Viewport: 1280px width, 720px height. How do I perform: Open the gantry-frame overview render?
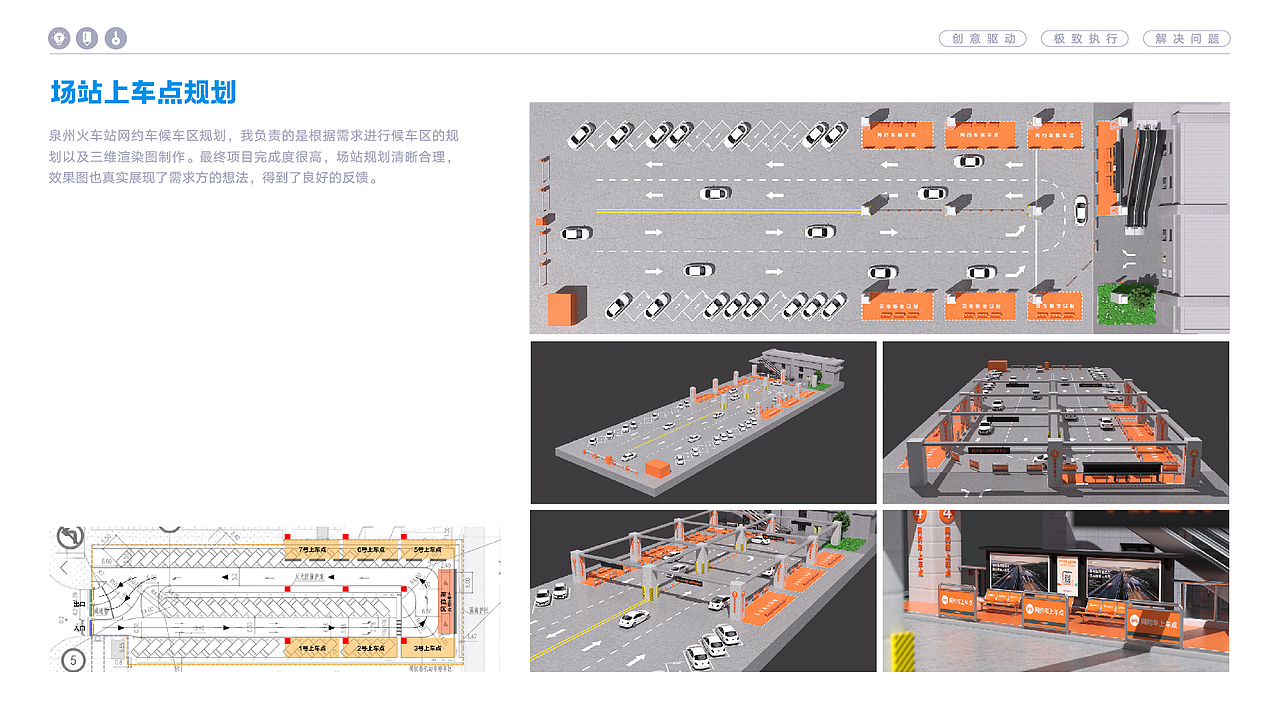(1056, 422)
